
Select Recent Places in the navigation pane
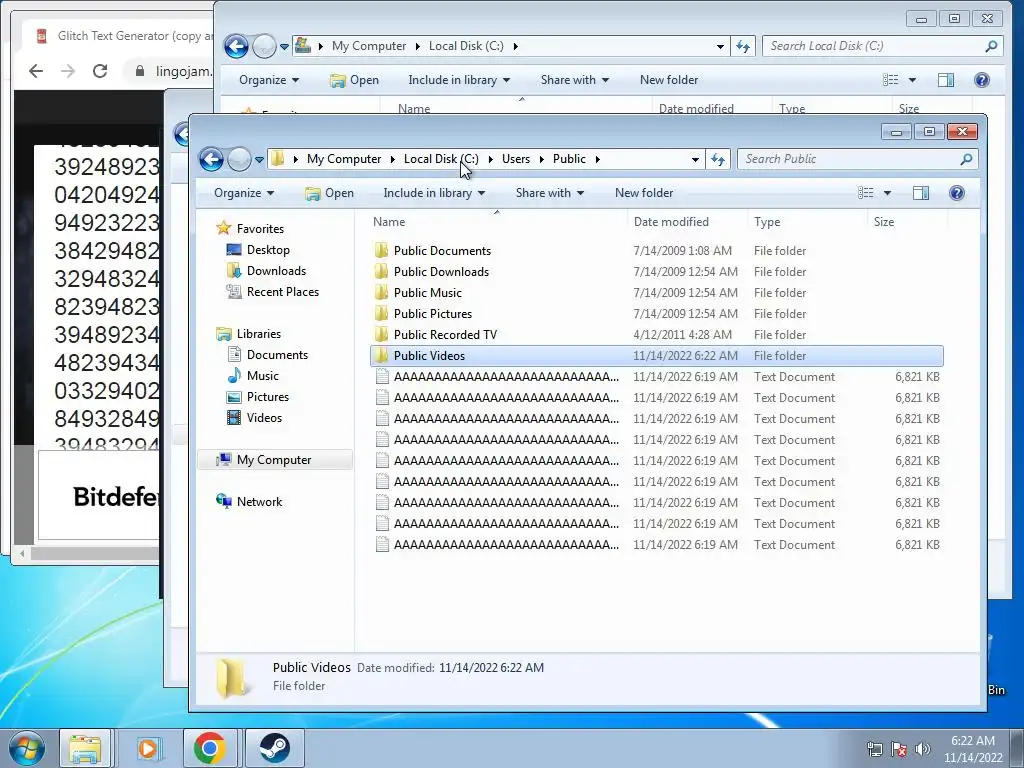pyautogui.click(x=282, y=292)
